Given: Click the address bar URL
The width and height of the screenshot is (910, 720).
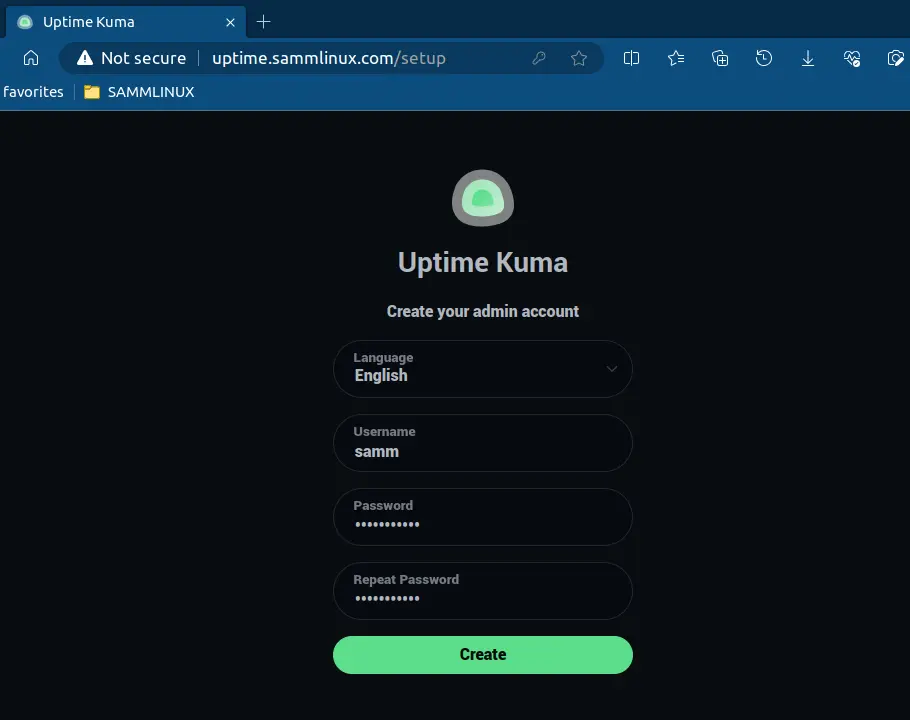Looking at the screenshot, I should click(x=329, y=58).
